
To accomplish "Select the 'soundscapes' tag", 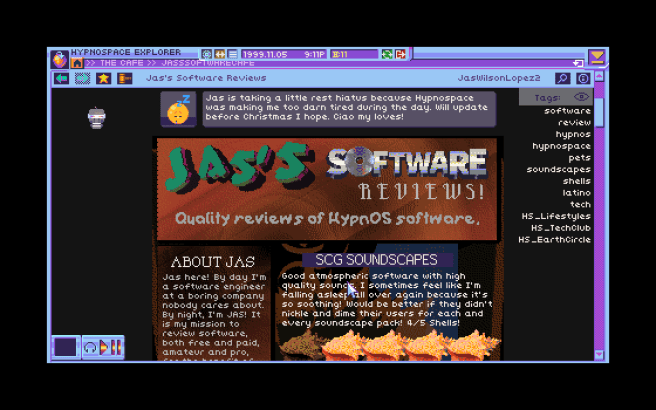I will pos(558,169).
